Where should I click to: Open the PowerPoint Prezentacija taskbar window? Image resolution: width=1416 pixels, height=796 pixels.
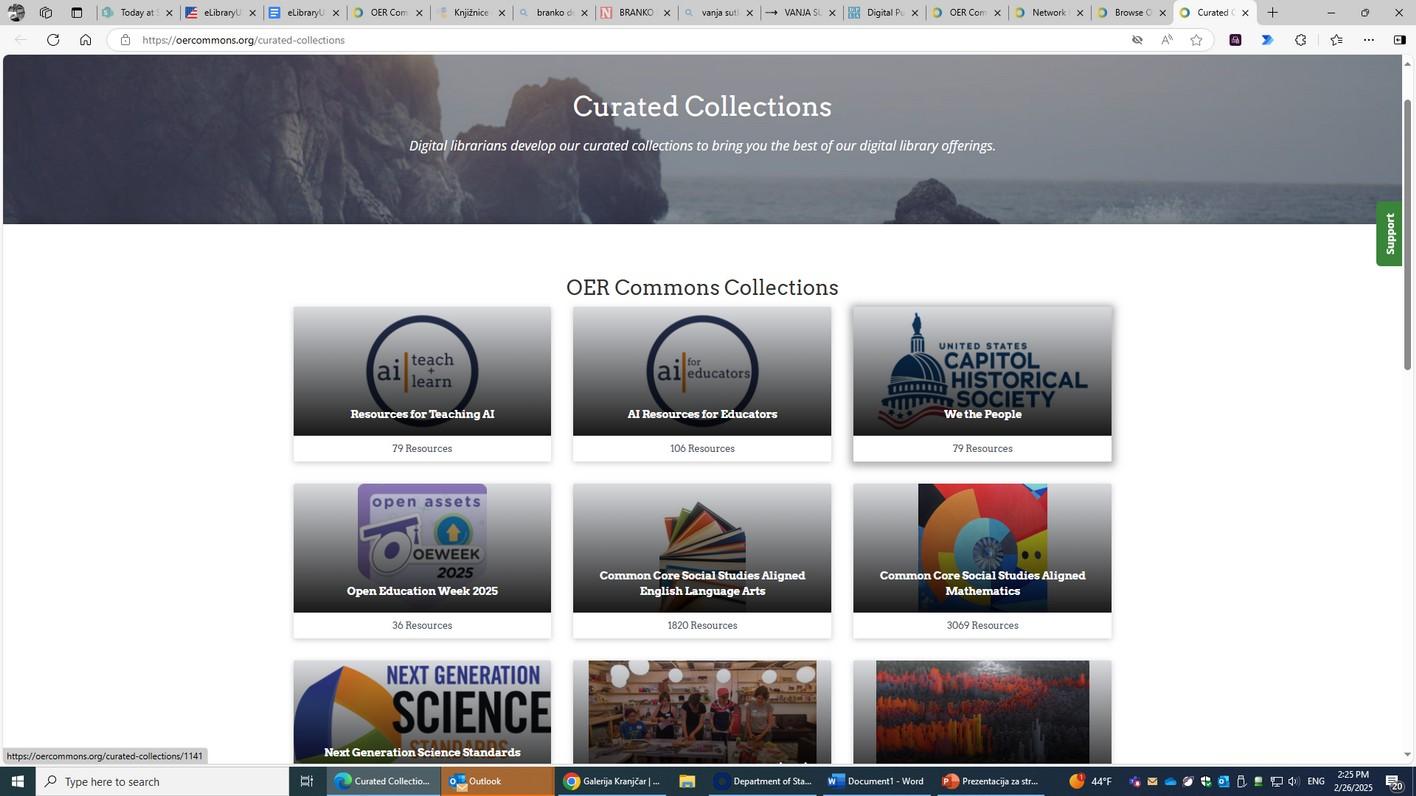click(x=990, y=781)
